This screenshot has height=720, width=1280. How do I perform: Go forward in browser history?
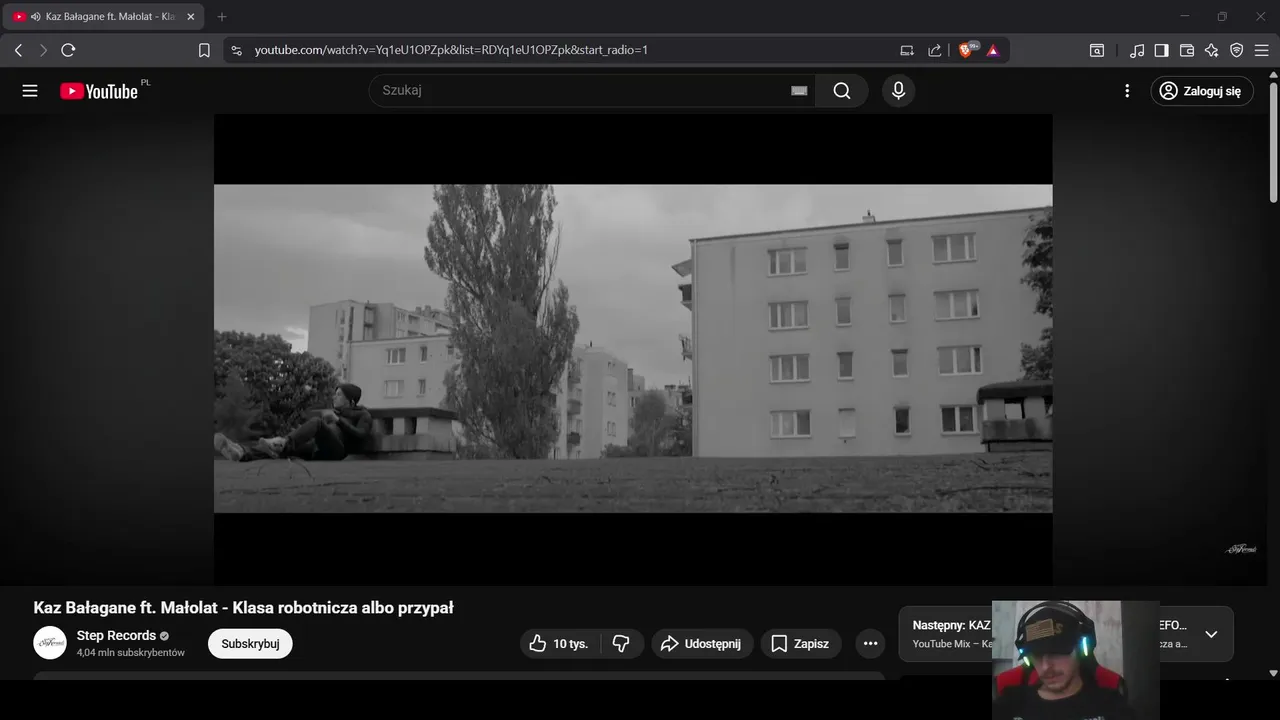[43, 50]
